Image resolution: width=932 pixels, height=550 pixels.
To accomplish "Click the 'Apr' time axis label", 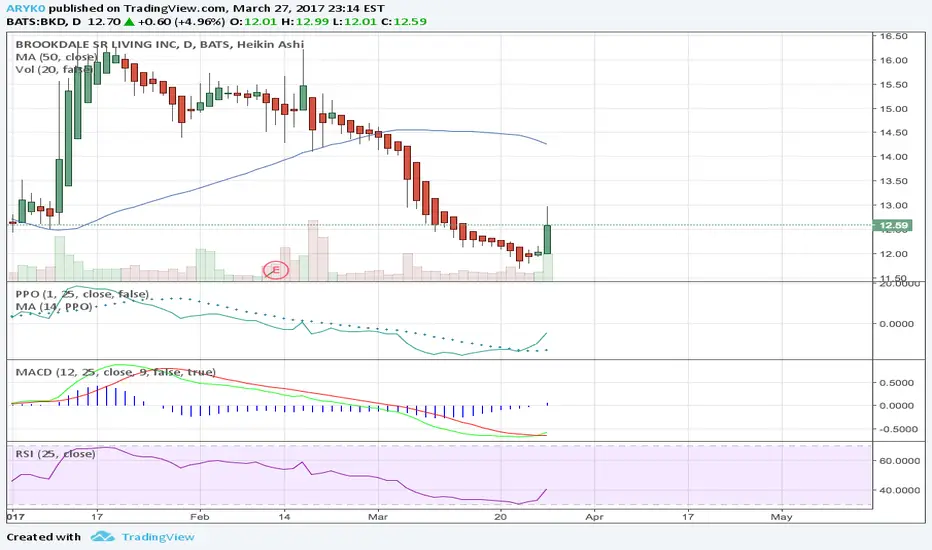I will click(x=594, y=517).
